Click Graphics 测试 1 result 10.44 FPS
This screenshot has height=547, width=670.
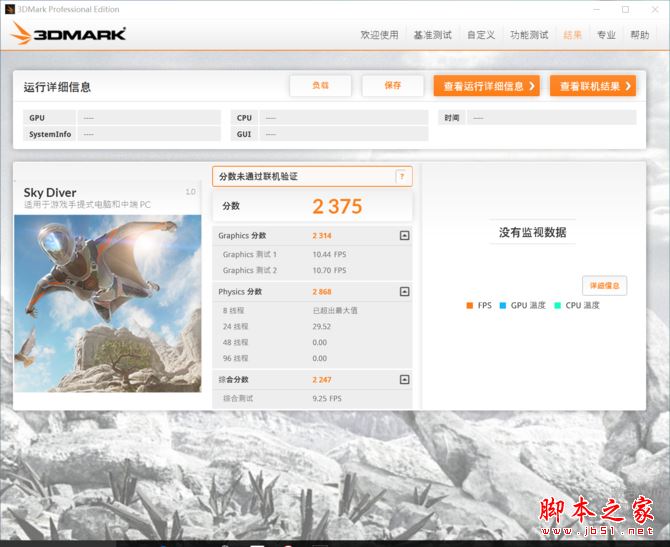[x=329, y=254]
